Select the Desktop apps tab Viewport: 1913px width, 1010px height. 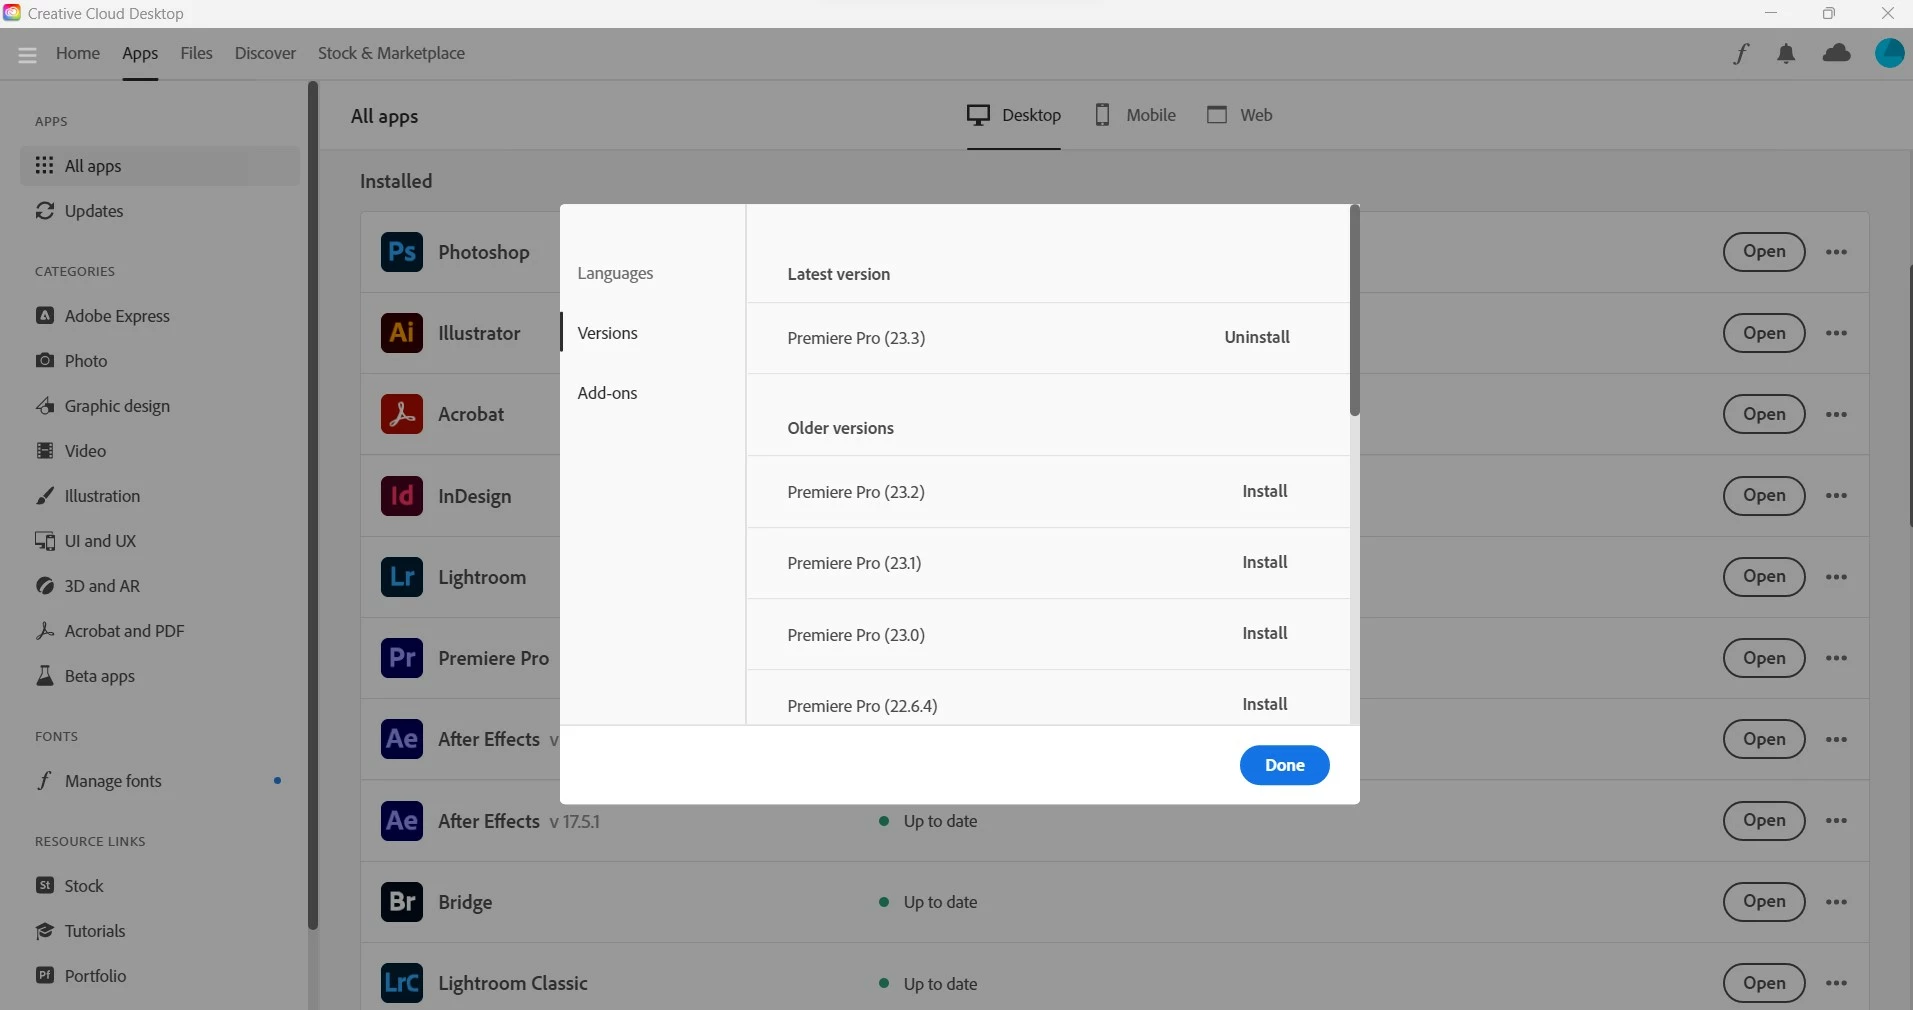pos(1013,115)
